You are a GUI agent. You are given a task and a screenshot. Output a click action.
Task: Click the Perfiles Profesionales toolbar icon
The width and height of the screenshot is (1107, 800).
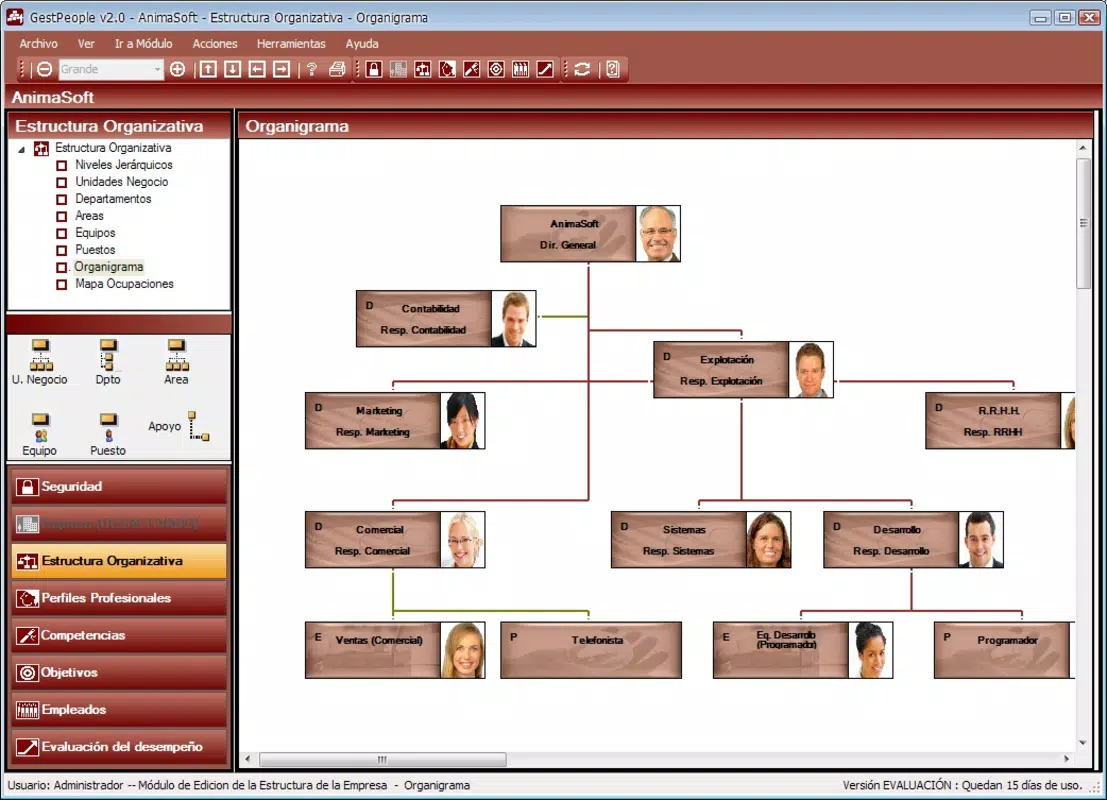point(447,69)
